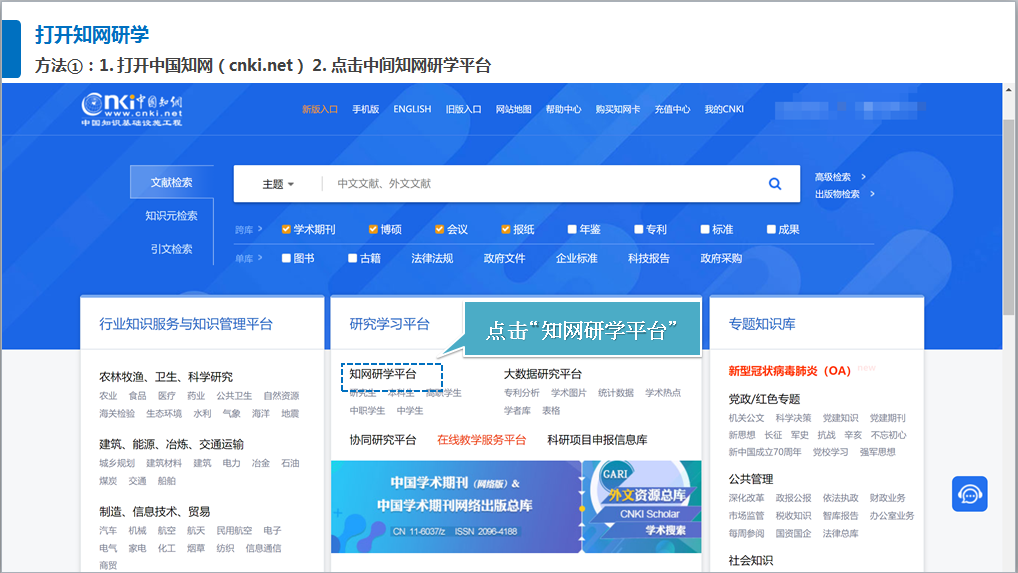This screenshot has height=573, width=1018.
Task: Click 外文资源总库 CNKI Scholar banner
Action: [x=642, y=507]
